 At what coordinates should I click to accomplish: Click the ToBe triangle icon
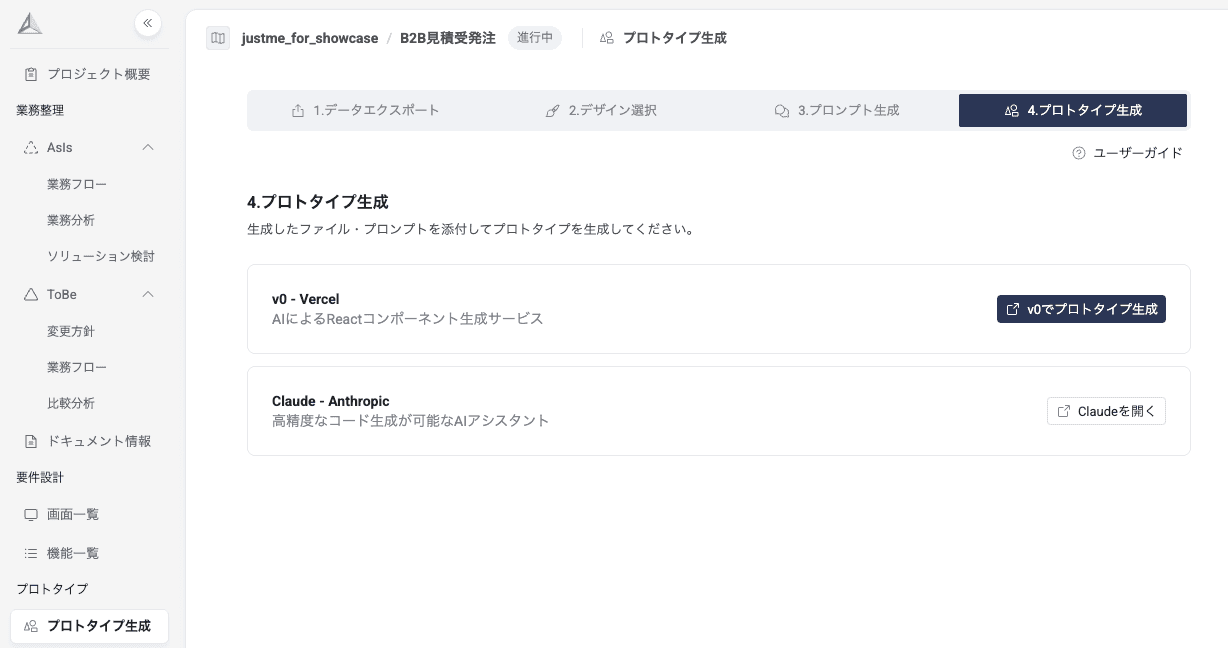coord(31,294)
